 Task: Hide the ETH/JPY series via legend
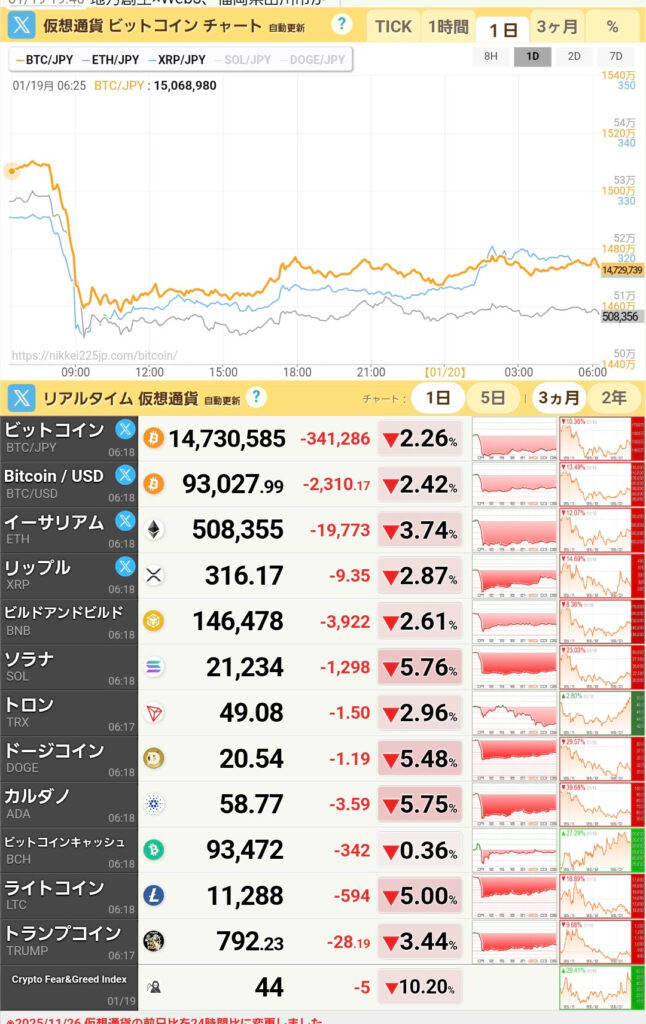110,60
